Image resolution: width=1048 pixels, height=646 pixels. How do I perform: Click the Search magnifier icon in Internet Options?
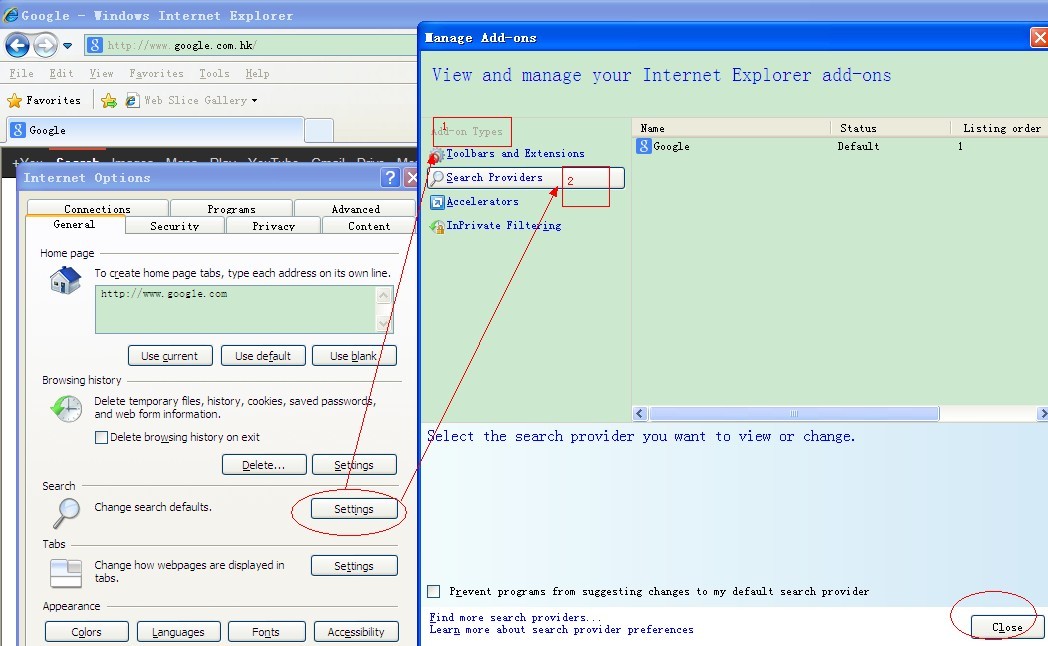coord(66,513)
